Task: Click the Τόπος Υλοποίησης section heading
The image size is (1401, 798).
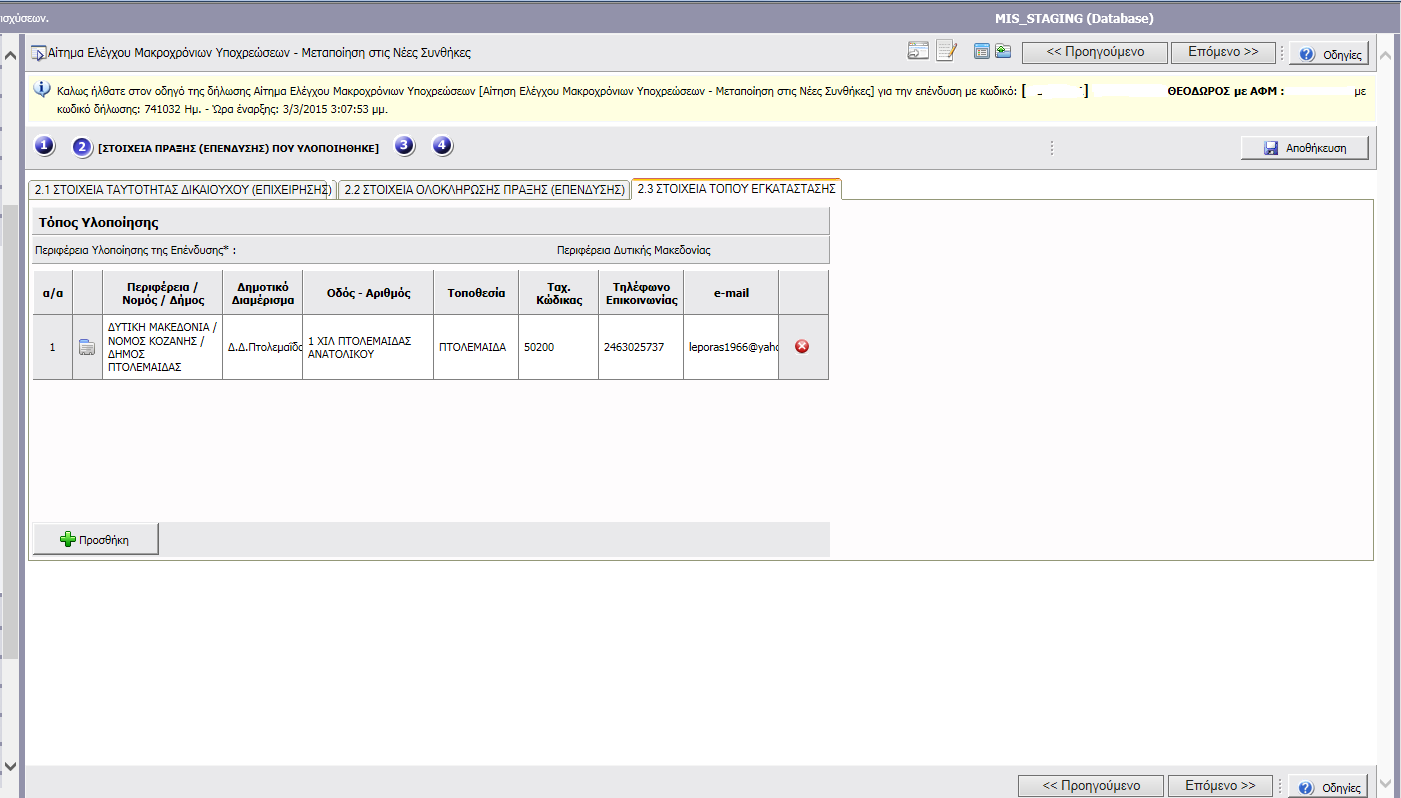Action: [99, 222]
